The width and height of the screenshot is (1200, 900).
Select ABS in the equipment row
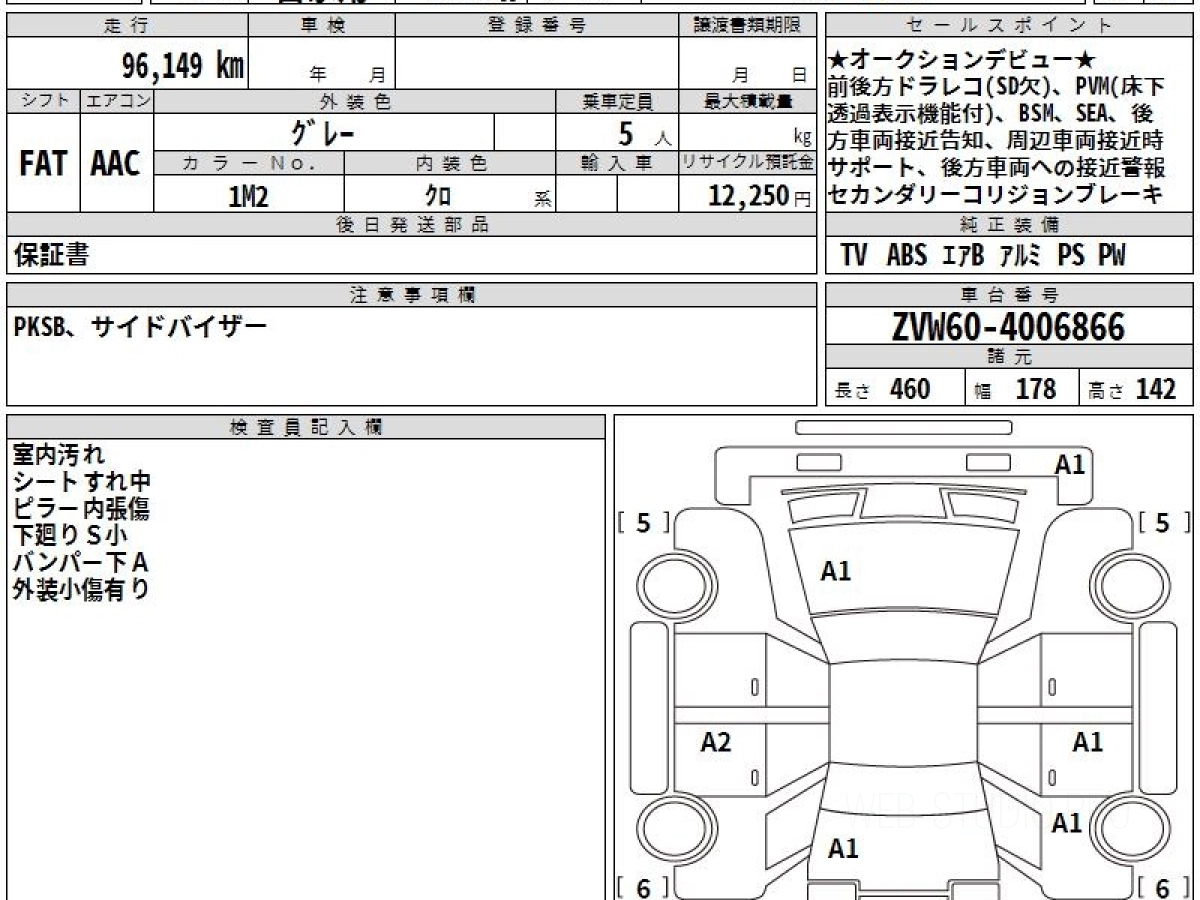(x=907, y=255)
